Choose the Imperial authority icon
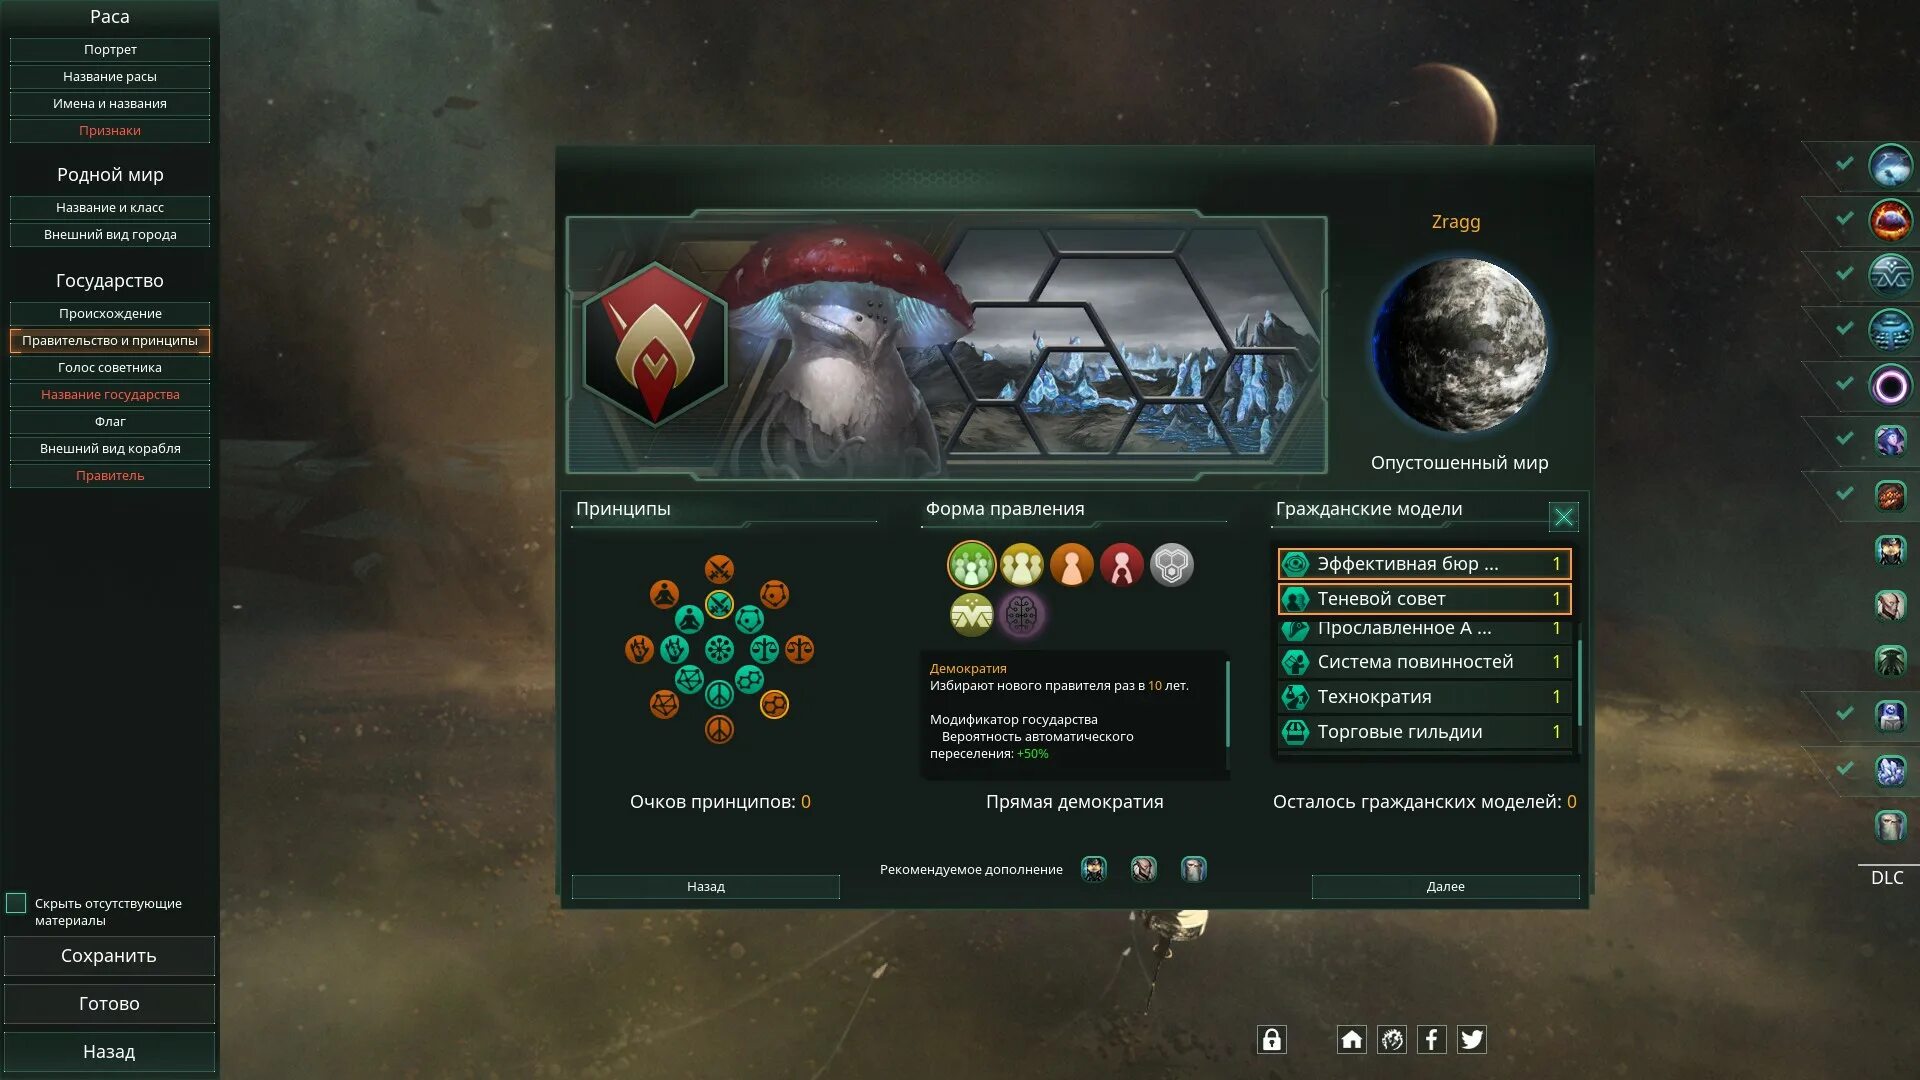This screenshot has width=1920, height=1080. point(1121,565)
